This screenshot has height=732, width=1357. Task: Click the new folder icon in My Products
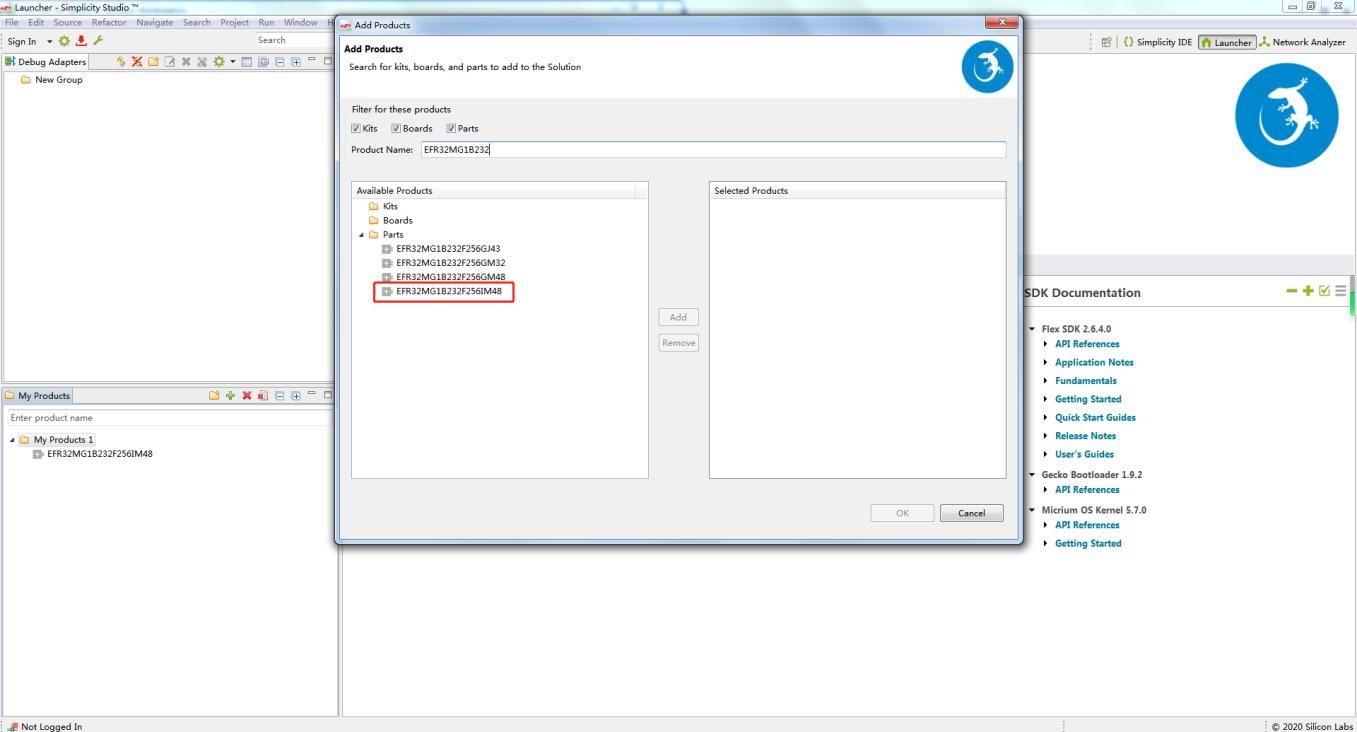pos(214,396)
